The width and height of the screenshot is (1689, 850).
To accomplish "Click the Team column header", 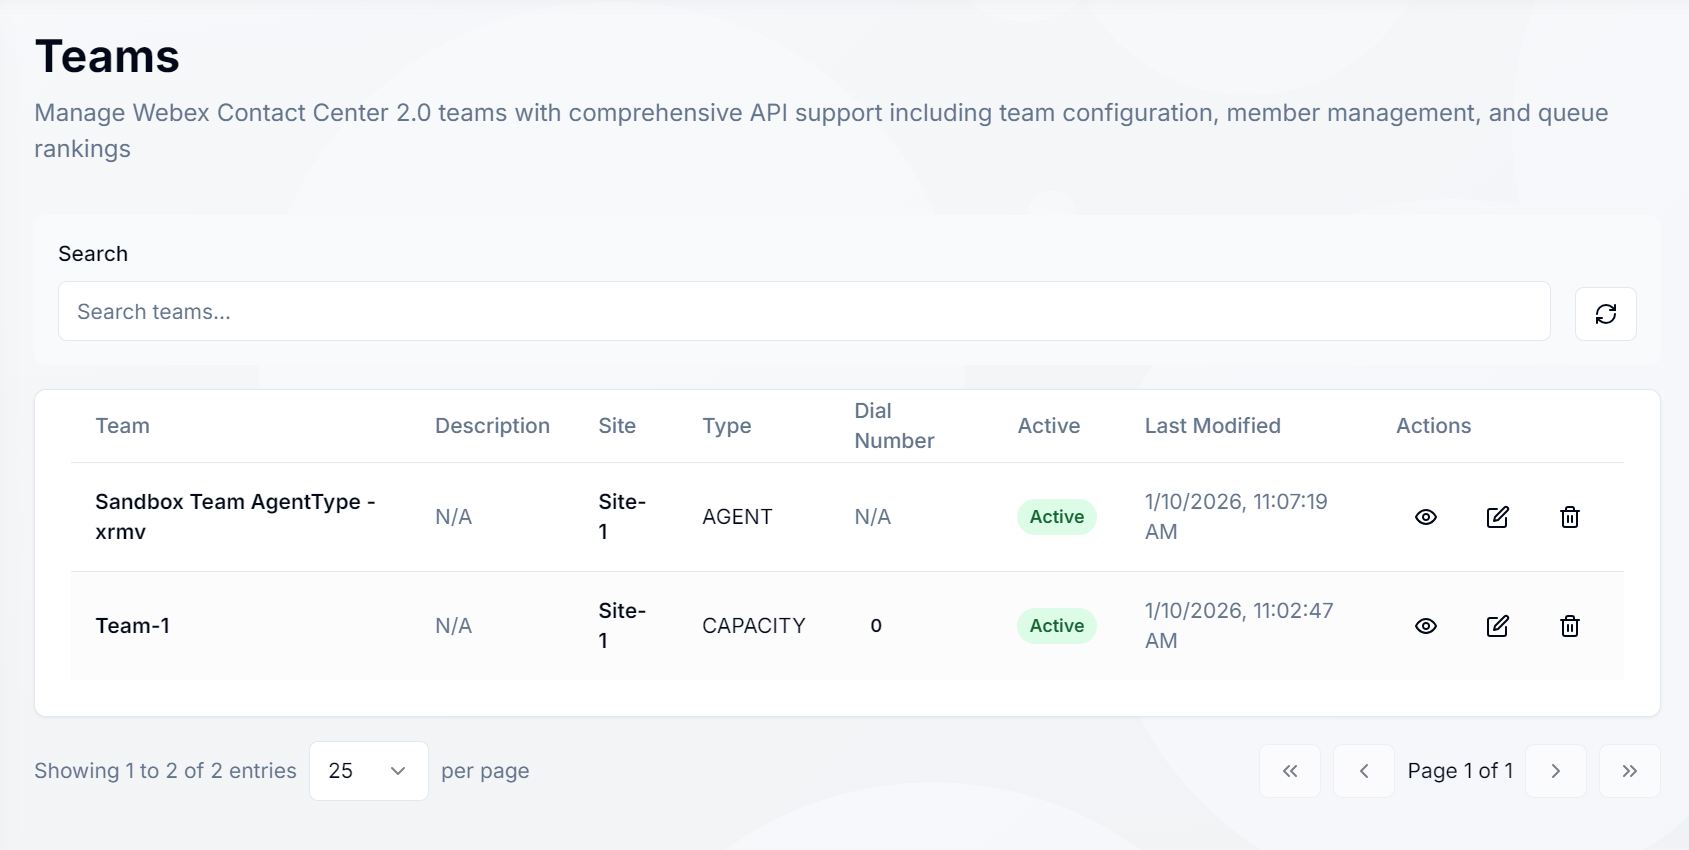I will [x=123, y=426].
